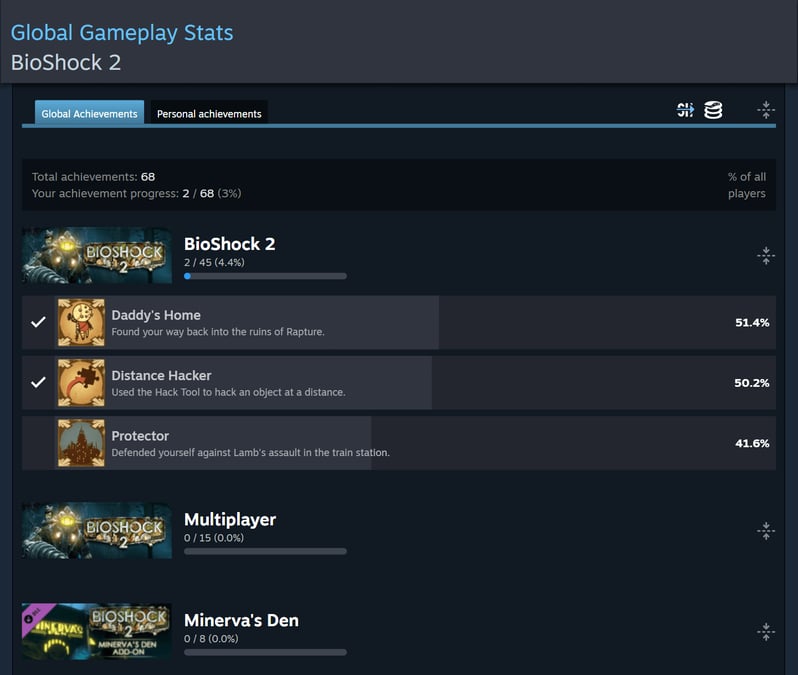Collapse all sections using top collapse icon
This screenshot has height=675, width=798.
click(766, 110)
